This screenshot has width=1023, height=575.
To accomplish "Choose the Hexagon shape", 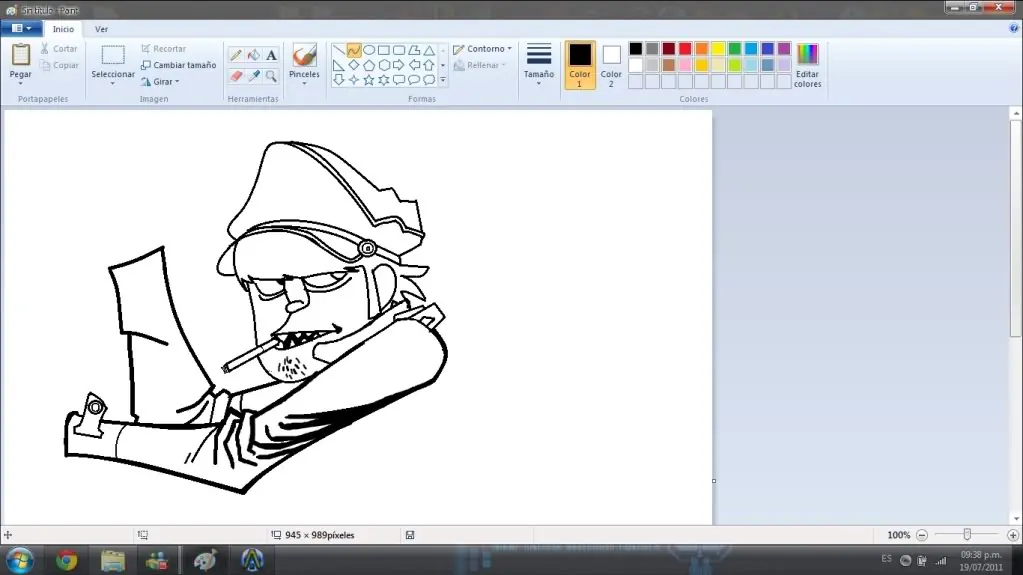I will pyautogui.click(x=384, y=65).
